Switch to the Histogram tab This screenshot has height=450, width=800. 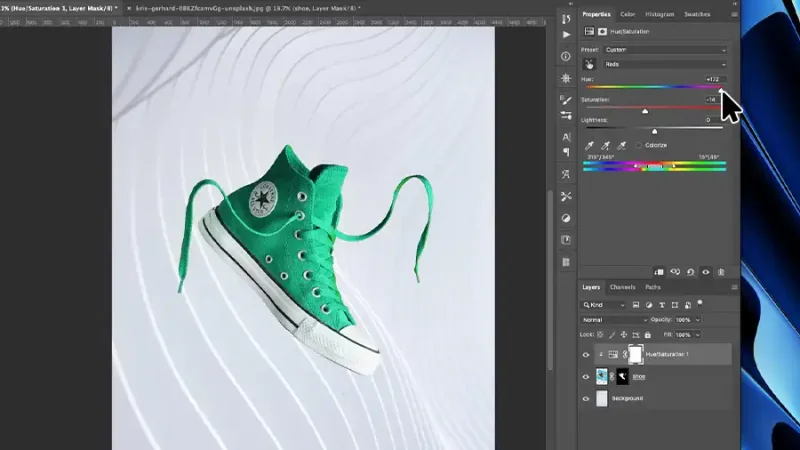[659, 14]
